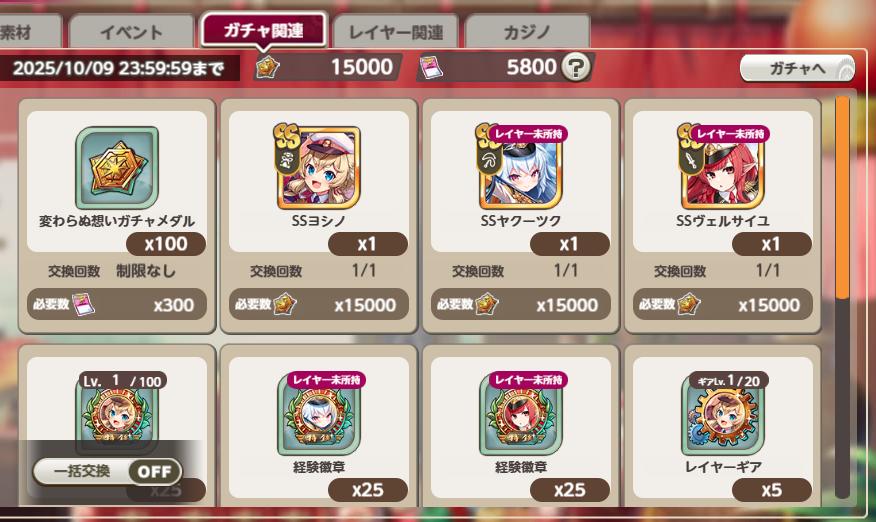
Task: Switch to the イベント tab
Action: tap(131, 32)
